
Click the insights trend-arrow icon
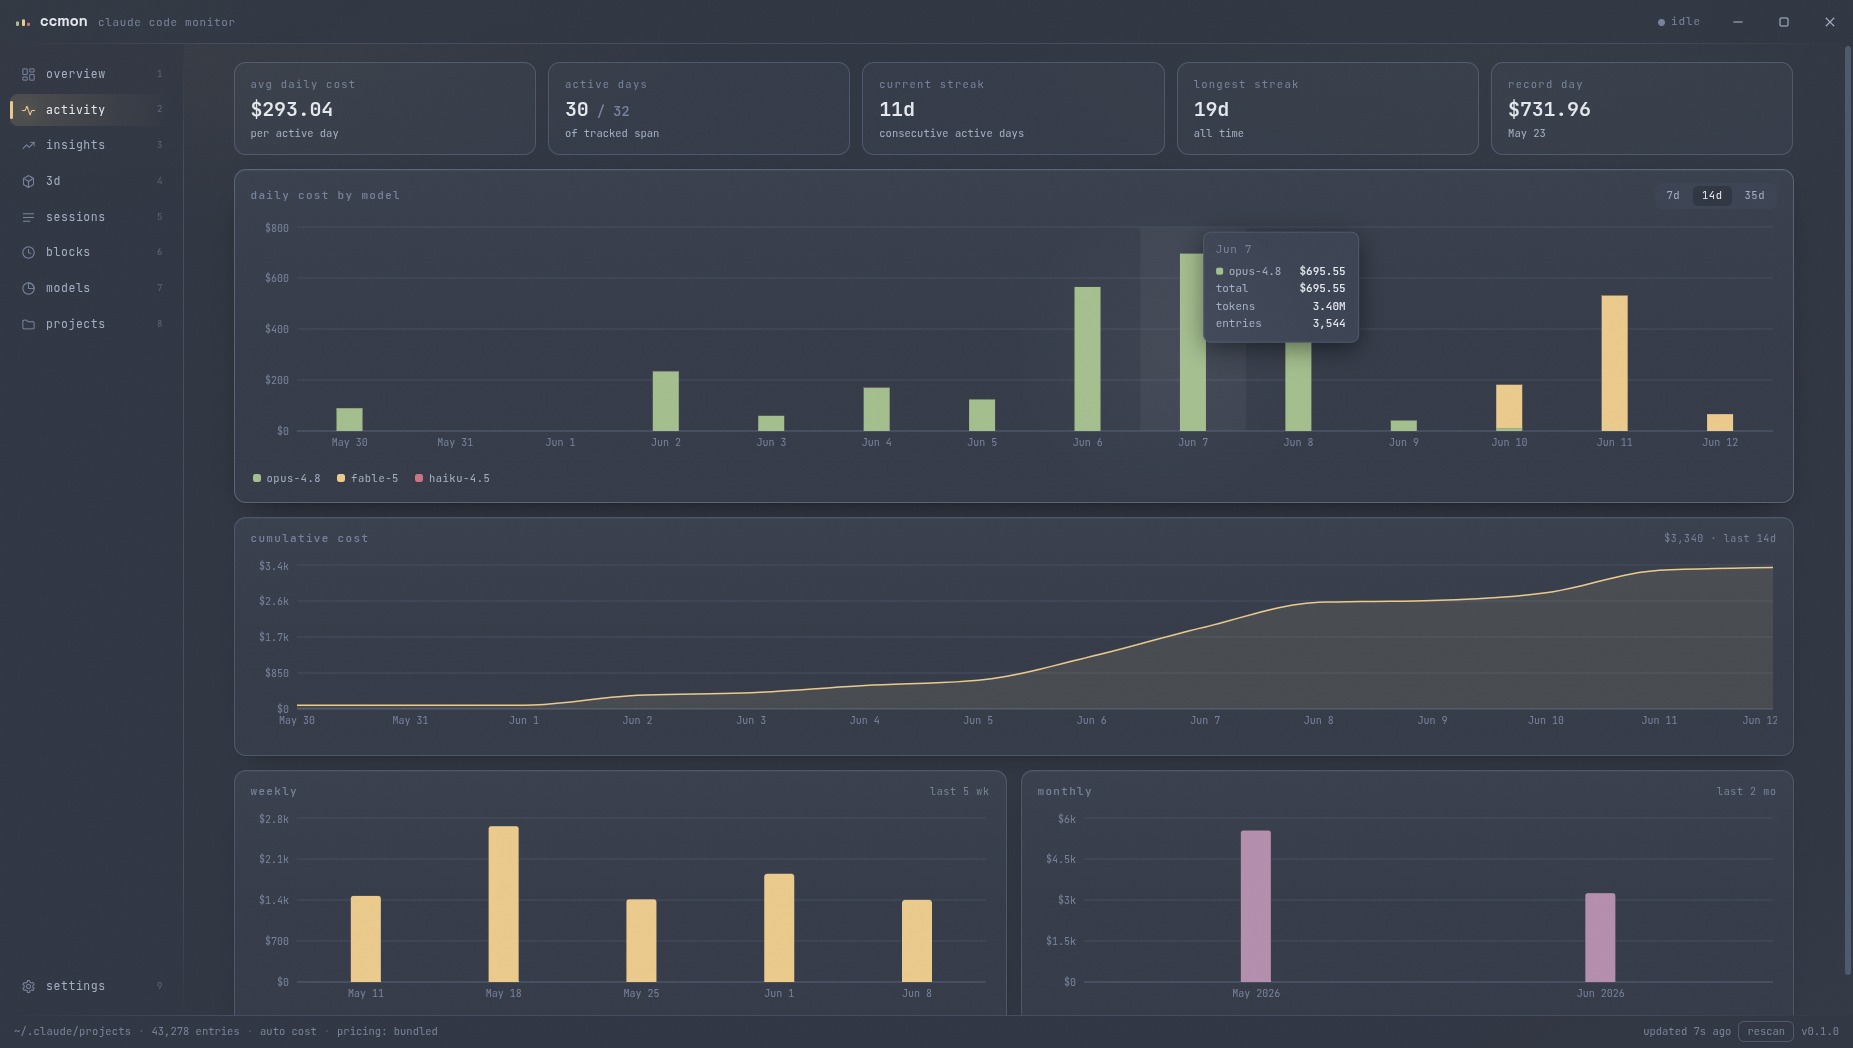[x=28, y=145]
